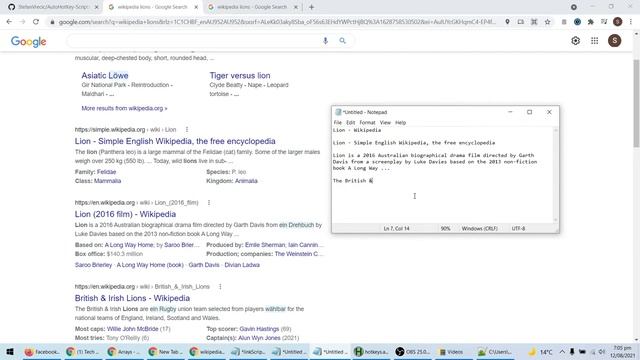Screen dimensions: 640x360
Task: Open Garth Davis sitelink
Action: [x=204, y=265]
